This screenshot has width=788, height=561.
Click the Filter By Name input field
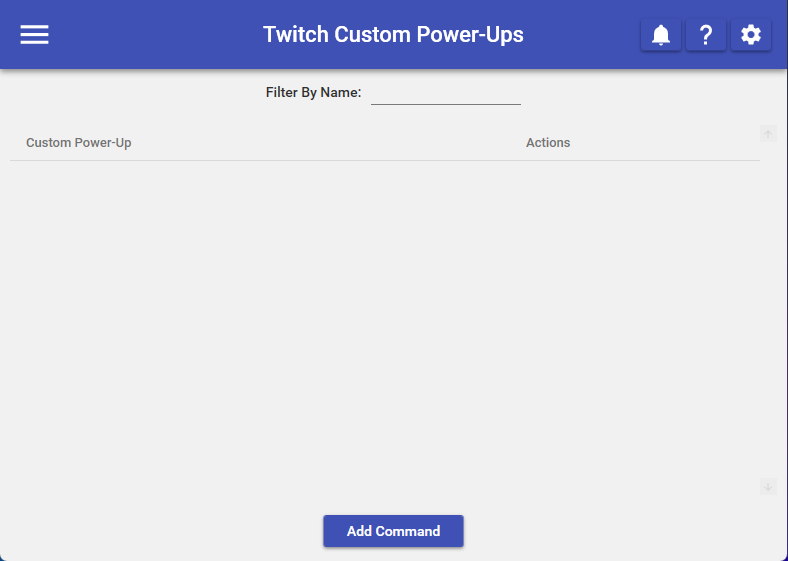point(446,93)
